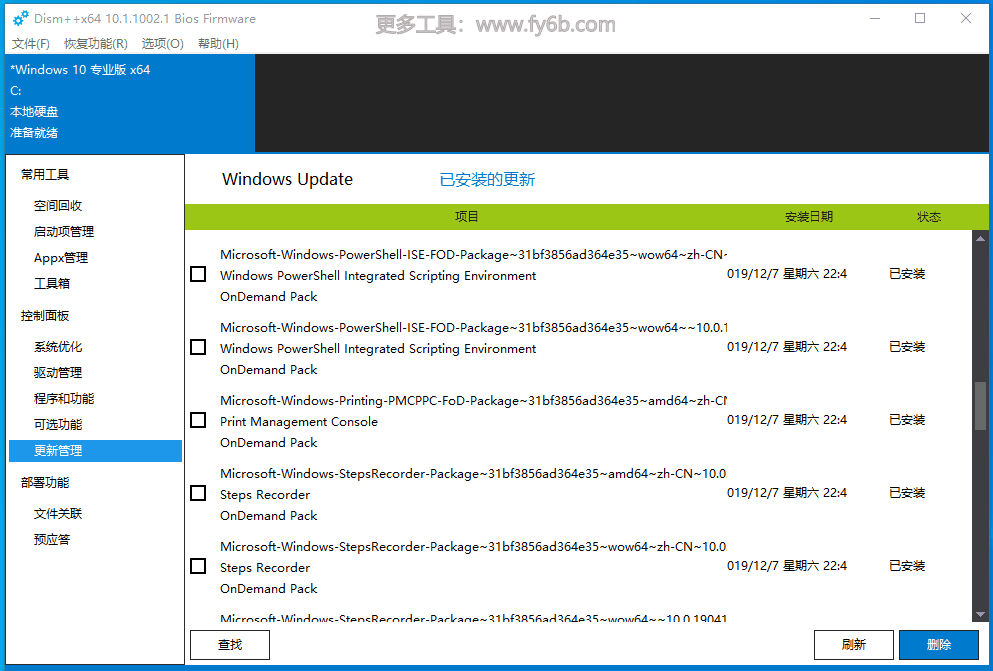Screen dimensions: 993x671
Task: Click the 常用工具 section heading
Action: pos(45,175)
